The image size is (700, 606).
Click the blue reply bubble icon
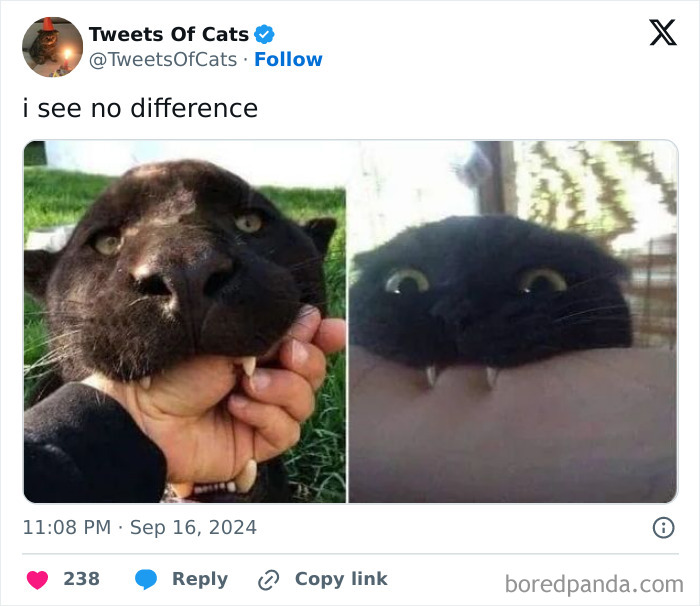tap(146, 579)
